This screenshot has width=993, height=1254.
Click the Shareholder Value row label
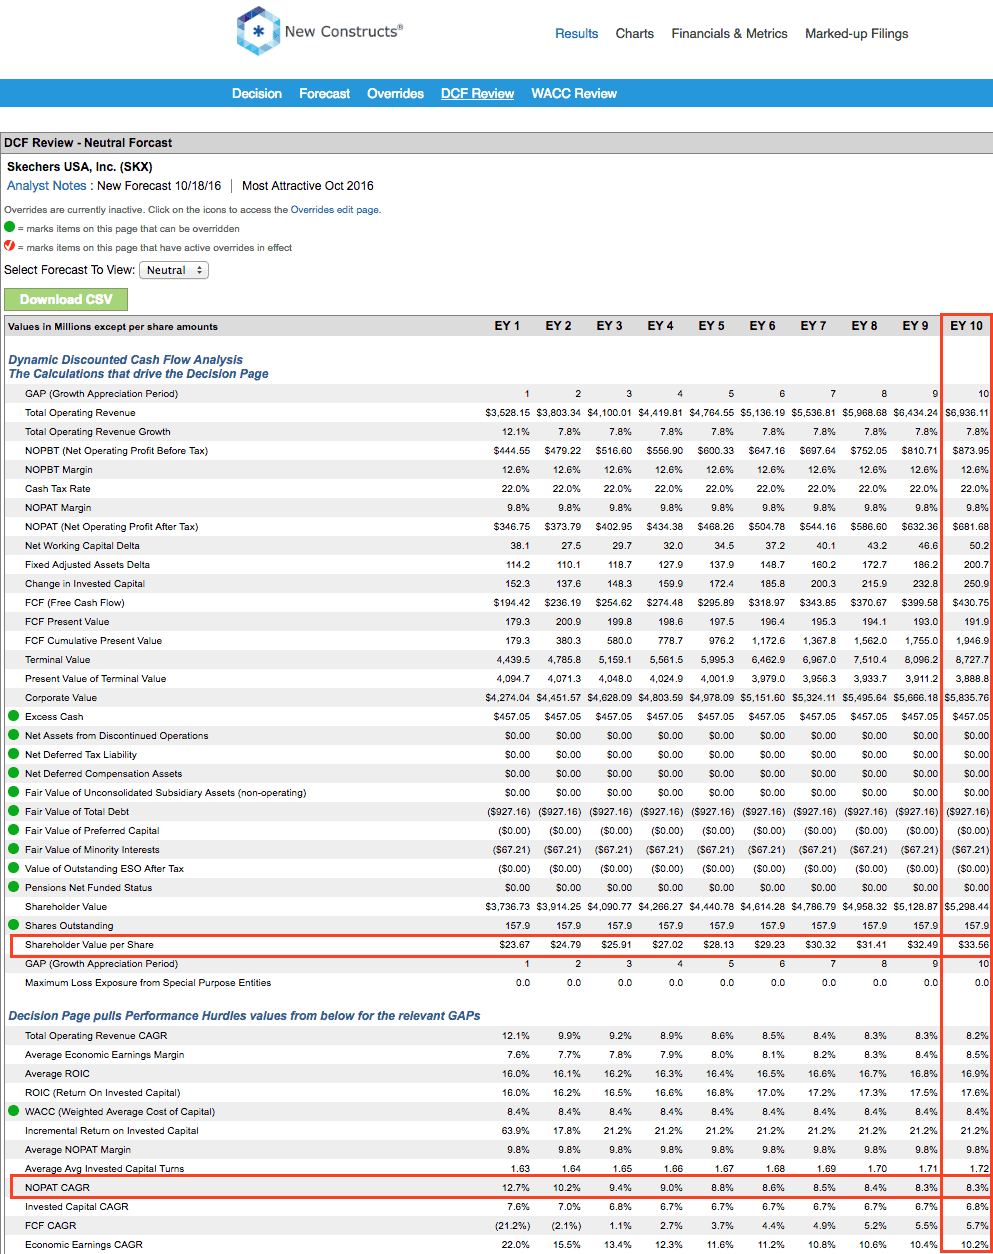click(66, 906)
